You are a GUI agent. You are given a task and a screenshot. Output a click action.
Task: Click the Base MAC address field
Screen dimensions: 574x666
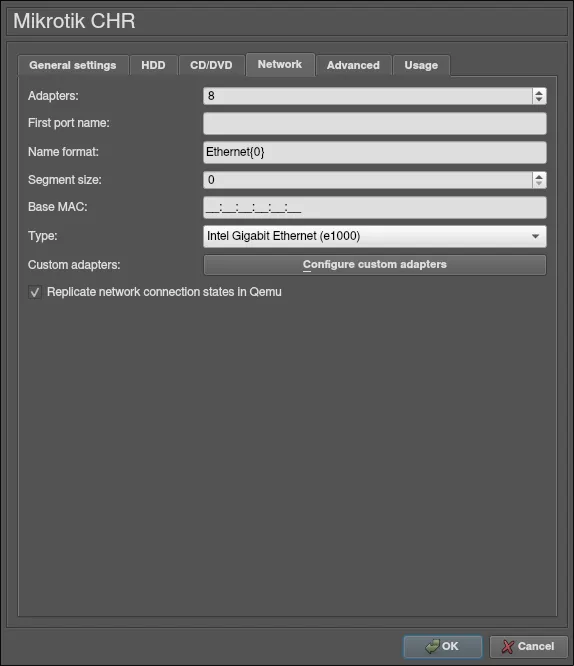pos(375,208)
